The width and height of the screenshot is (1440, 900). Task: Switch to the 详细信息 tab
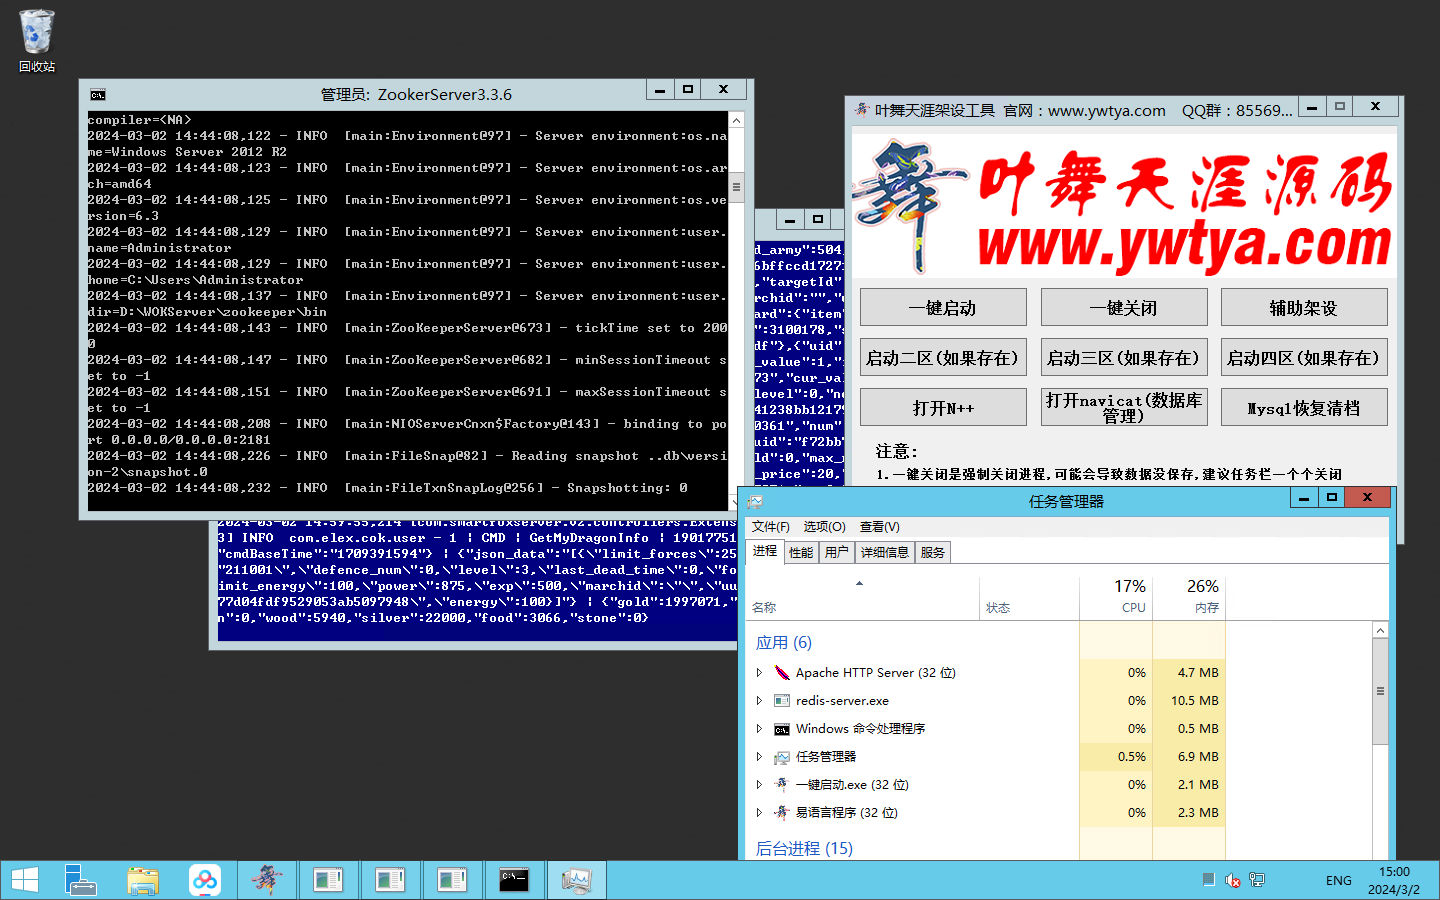pos(885,552)
